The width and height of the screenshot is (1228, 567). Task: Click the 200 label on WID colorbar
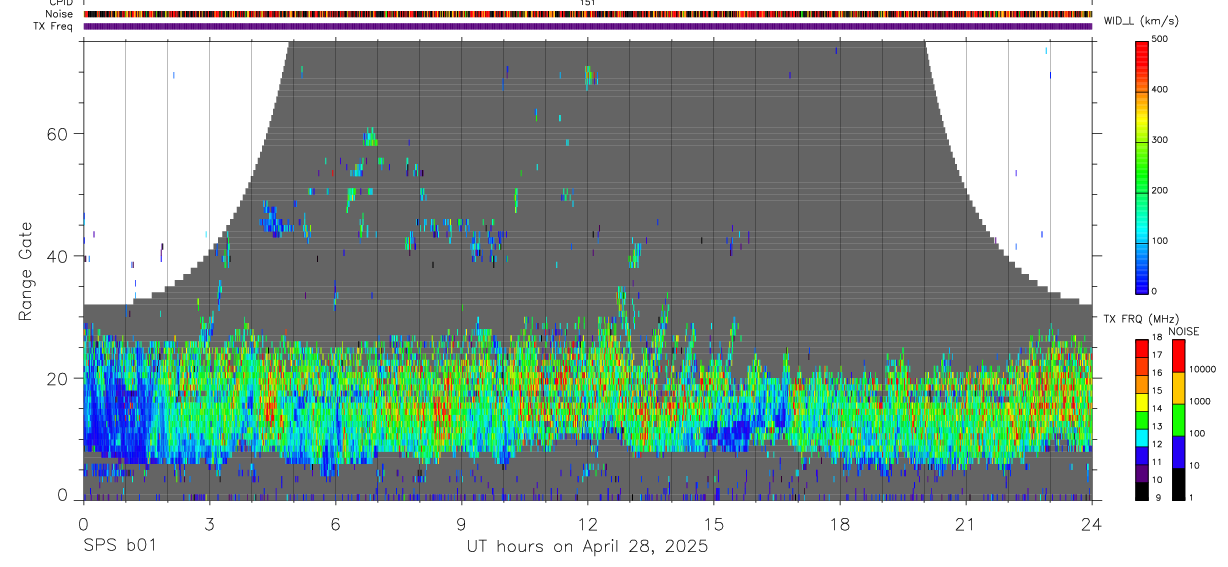1161,190
